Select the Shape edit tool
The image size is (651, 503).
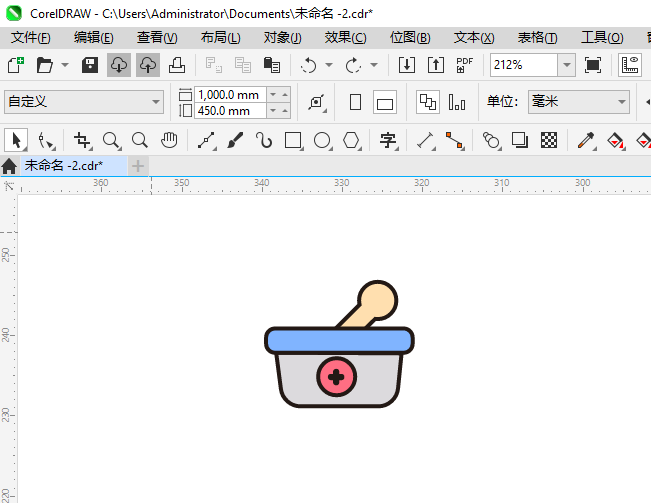pyautogui.click(x=46, y=141)
